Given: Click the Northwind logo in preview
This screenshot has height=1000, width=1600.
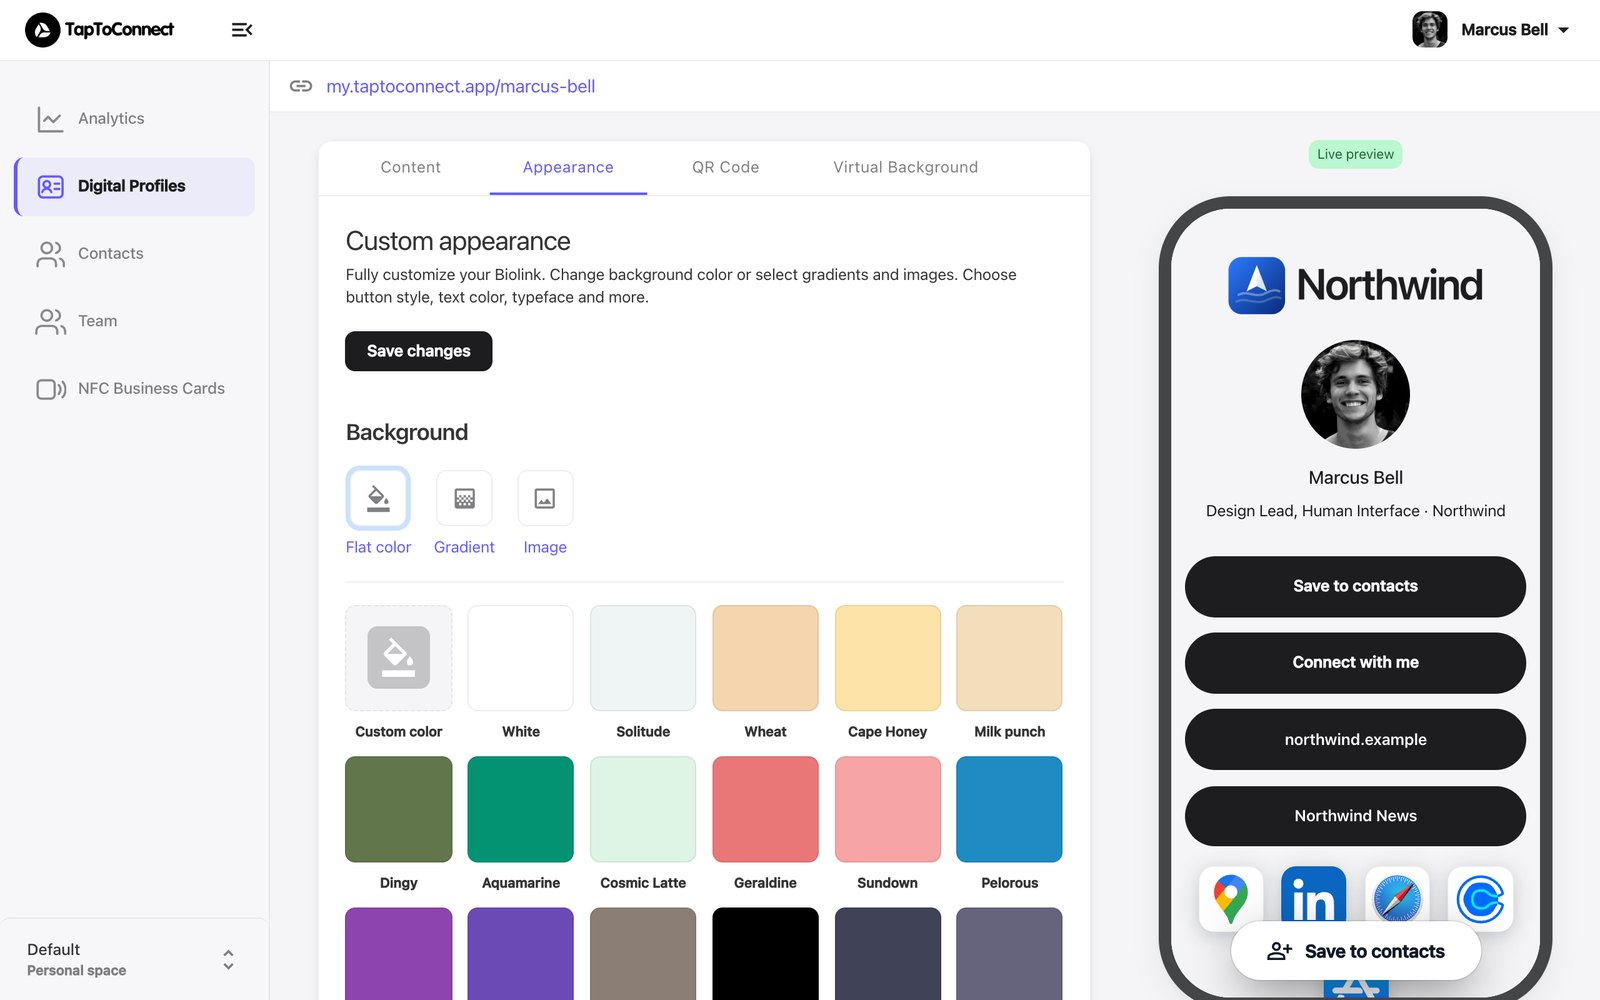Looking at the screenshot, I should [x=1355, y=286].
